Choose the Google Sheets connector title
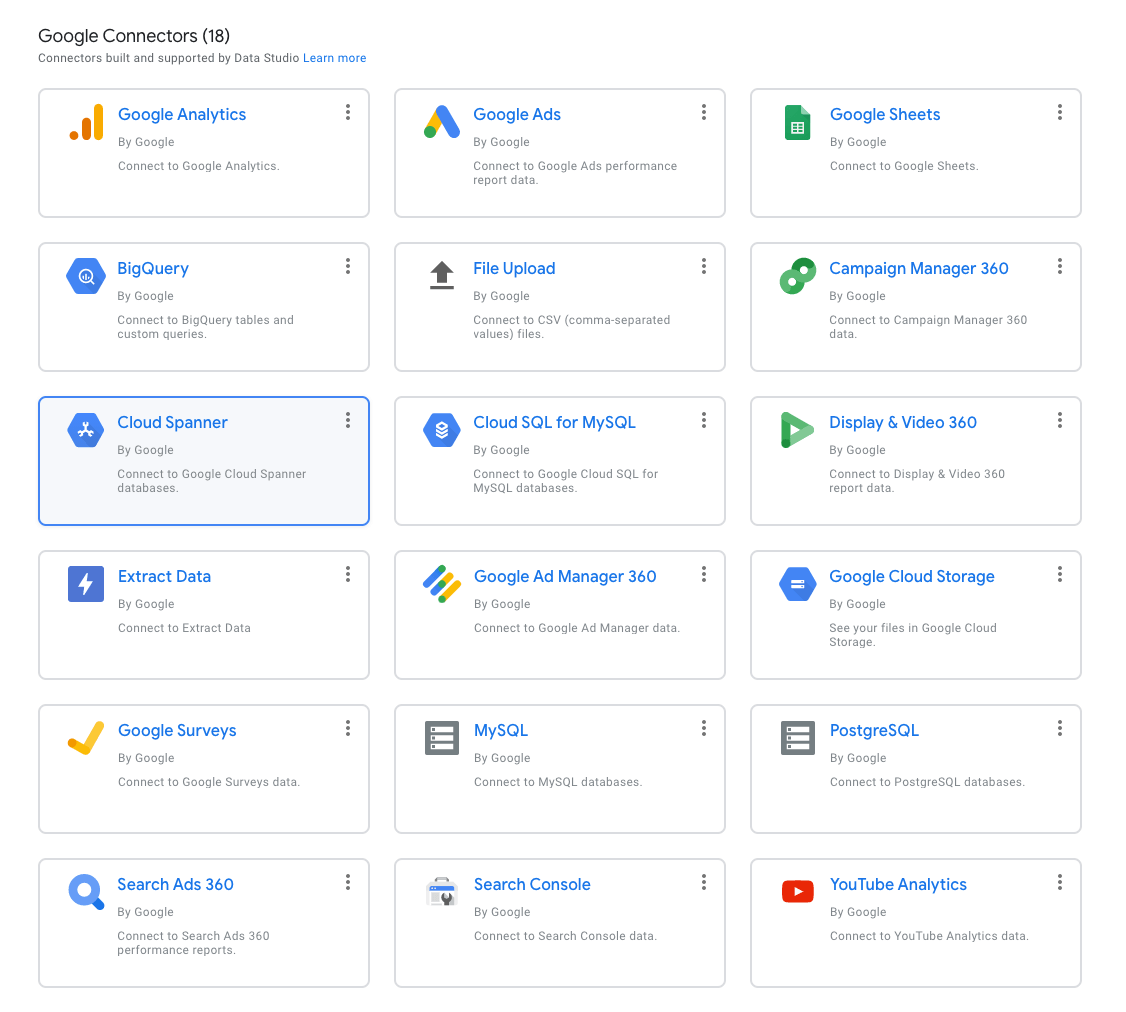 pos(885,115)
